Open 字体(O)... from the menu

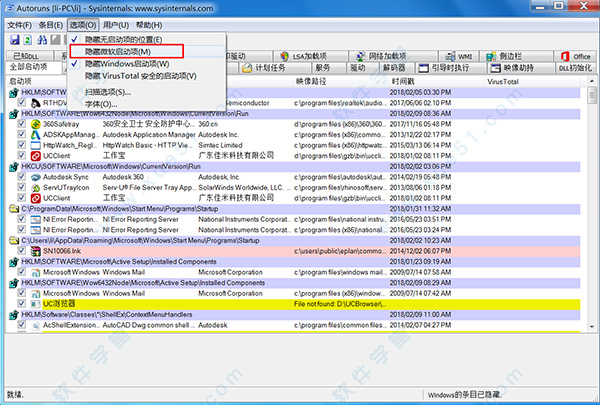147,104
